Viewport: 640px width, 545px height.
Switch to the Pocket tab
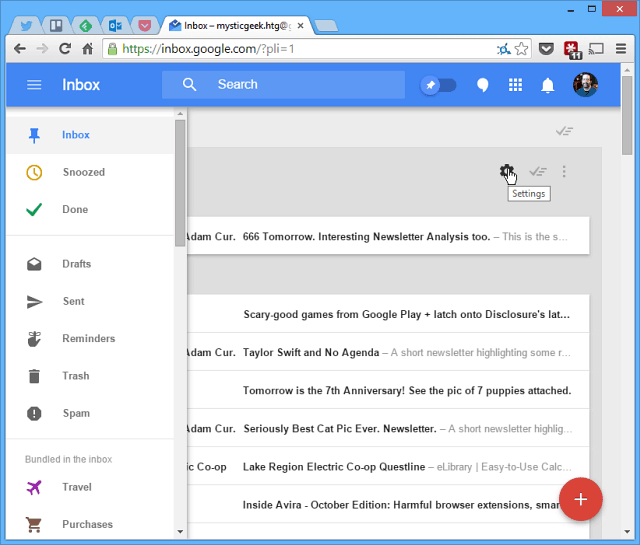(x=144, y=26)
